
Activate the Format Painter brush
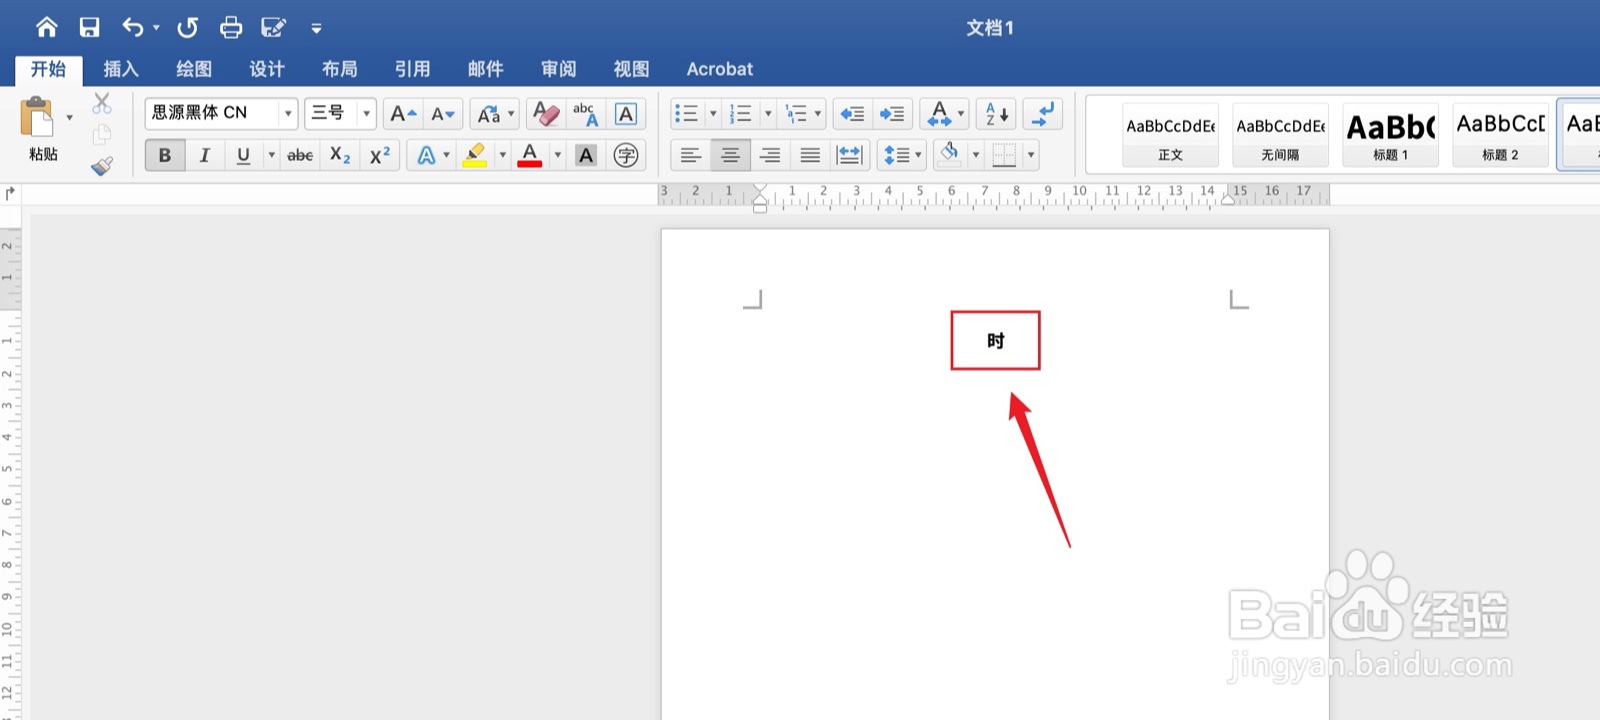point(102,165)
